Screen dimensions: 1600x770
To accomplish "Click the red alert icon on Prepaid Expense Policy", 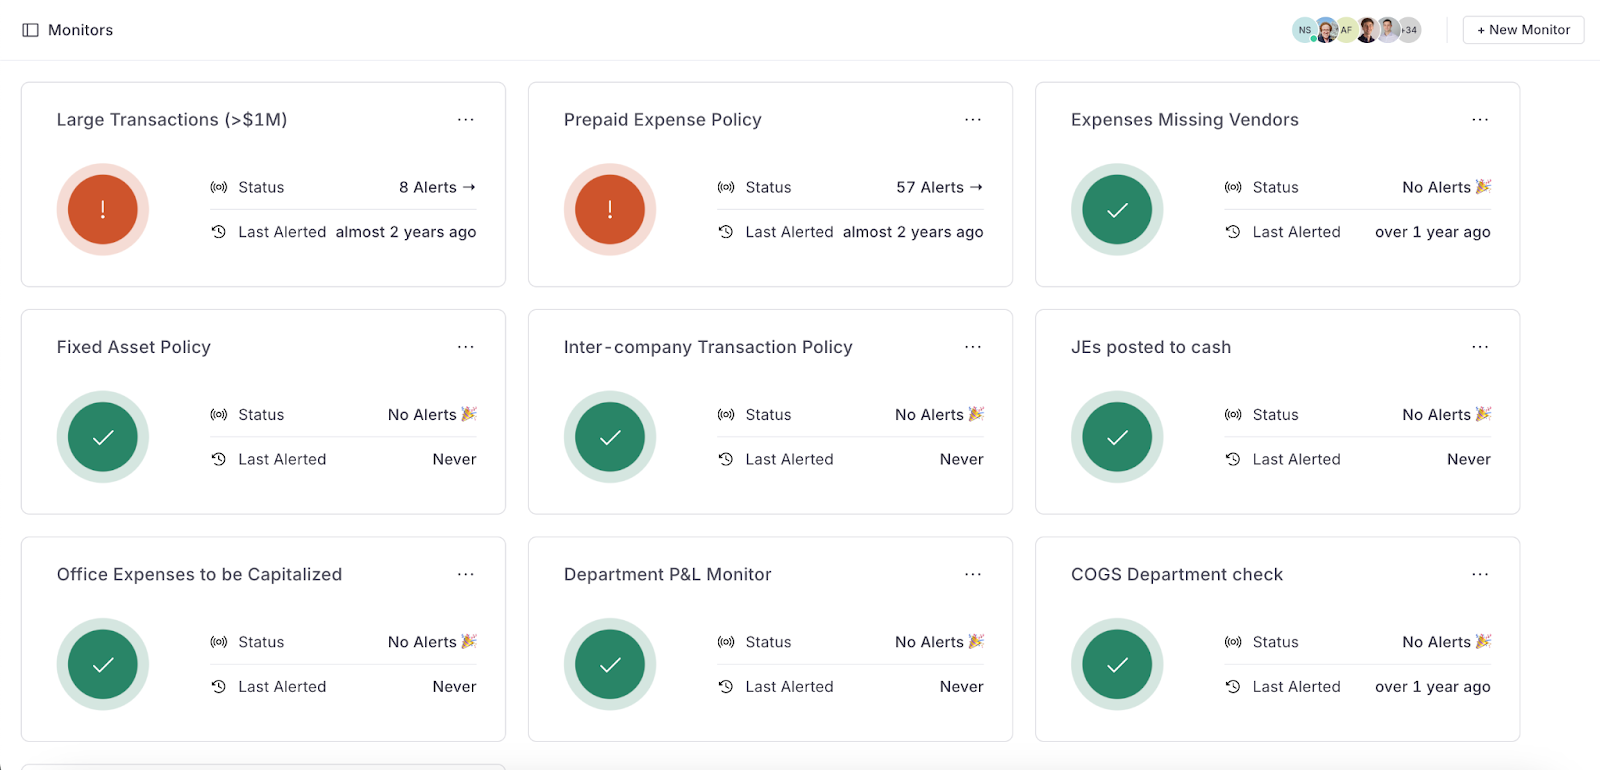I will [610, 209].
